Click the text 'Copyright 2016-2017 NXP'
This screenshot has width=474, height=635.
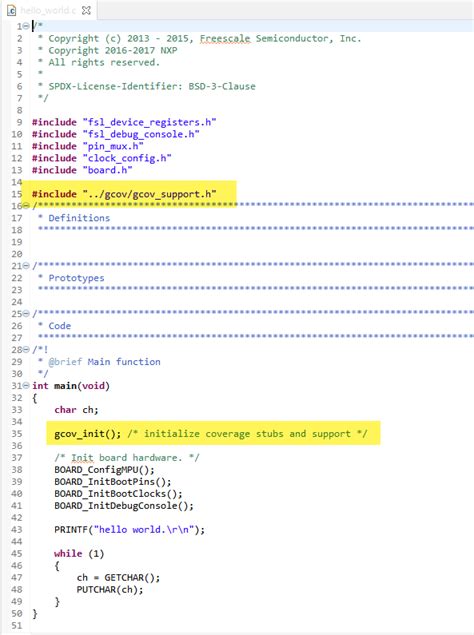113,50
